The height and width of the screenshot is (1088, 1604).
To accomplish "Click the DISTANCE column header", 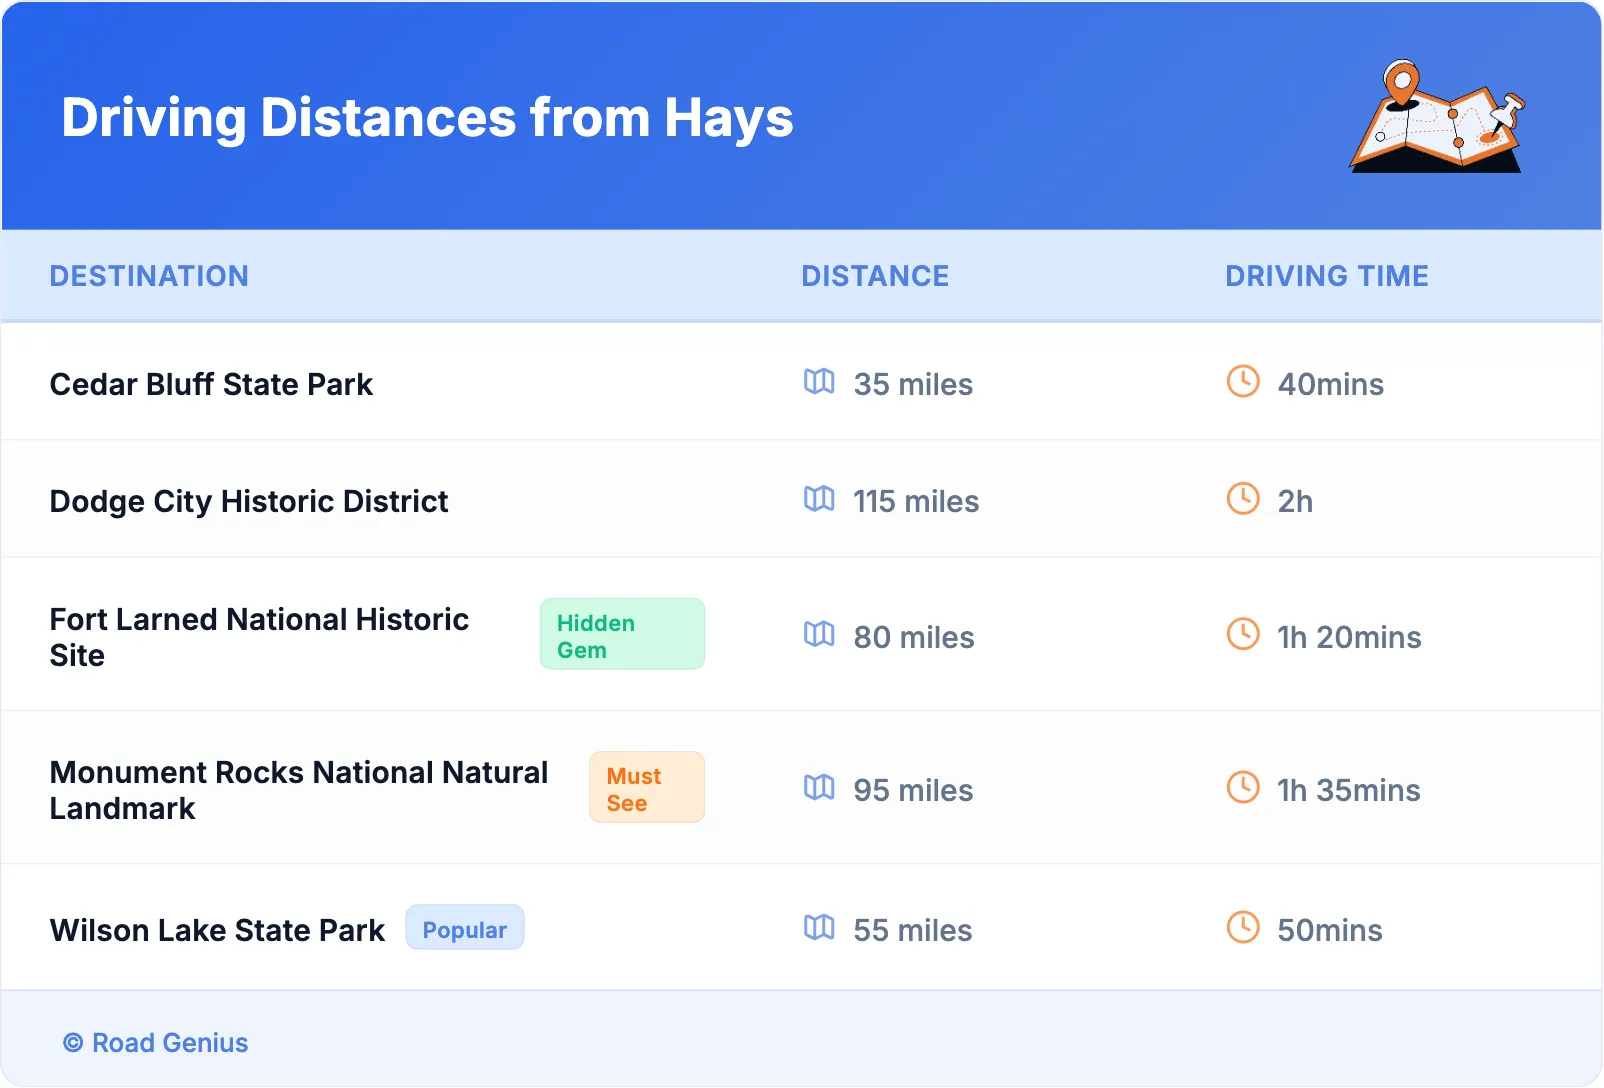I will [x=875, y=276].
